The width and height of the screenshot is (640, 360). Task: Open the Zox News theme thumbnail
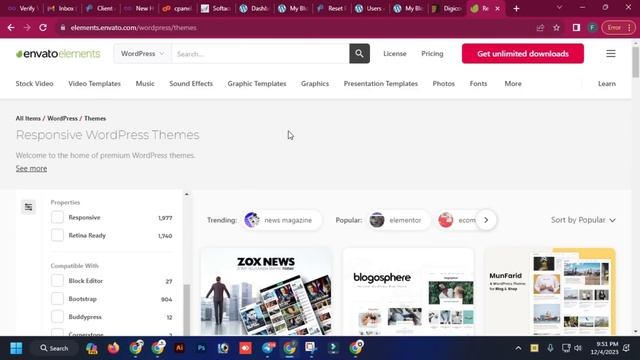pyautogui.click(x=267, y=291)
